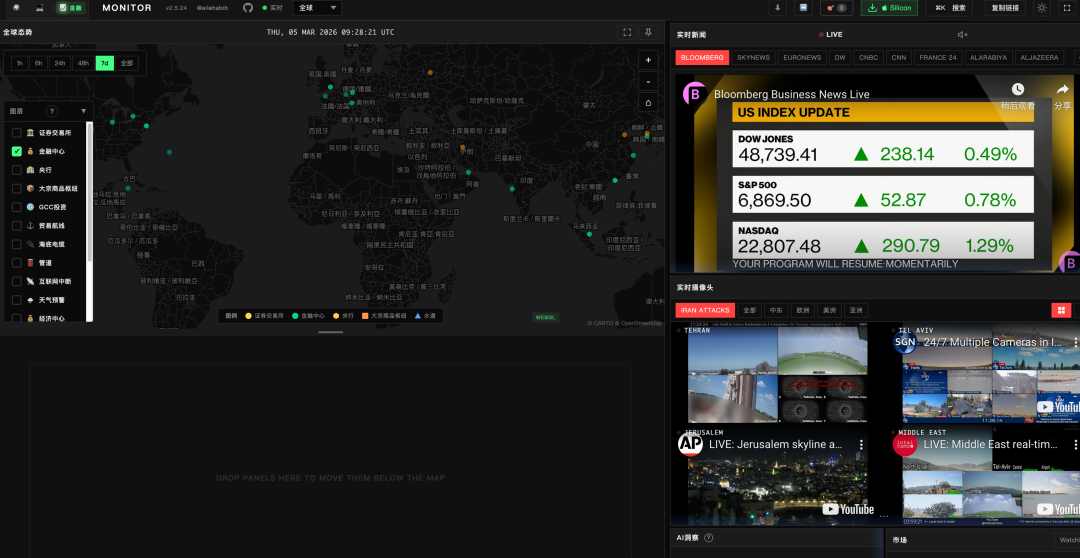Enable the 大宗商品枢纽 layer checkbox

point(17,188)
